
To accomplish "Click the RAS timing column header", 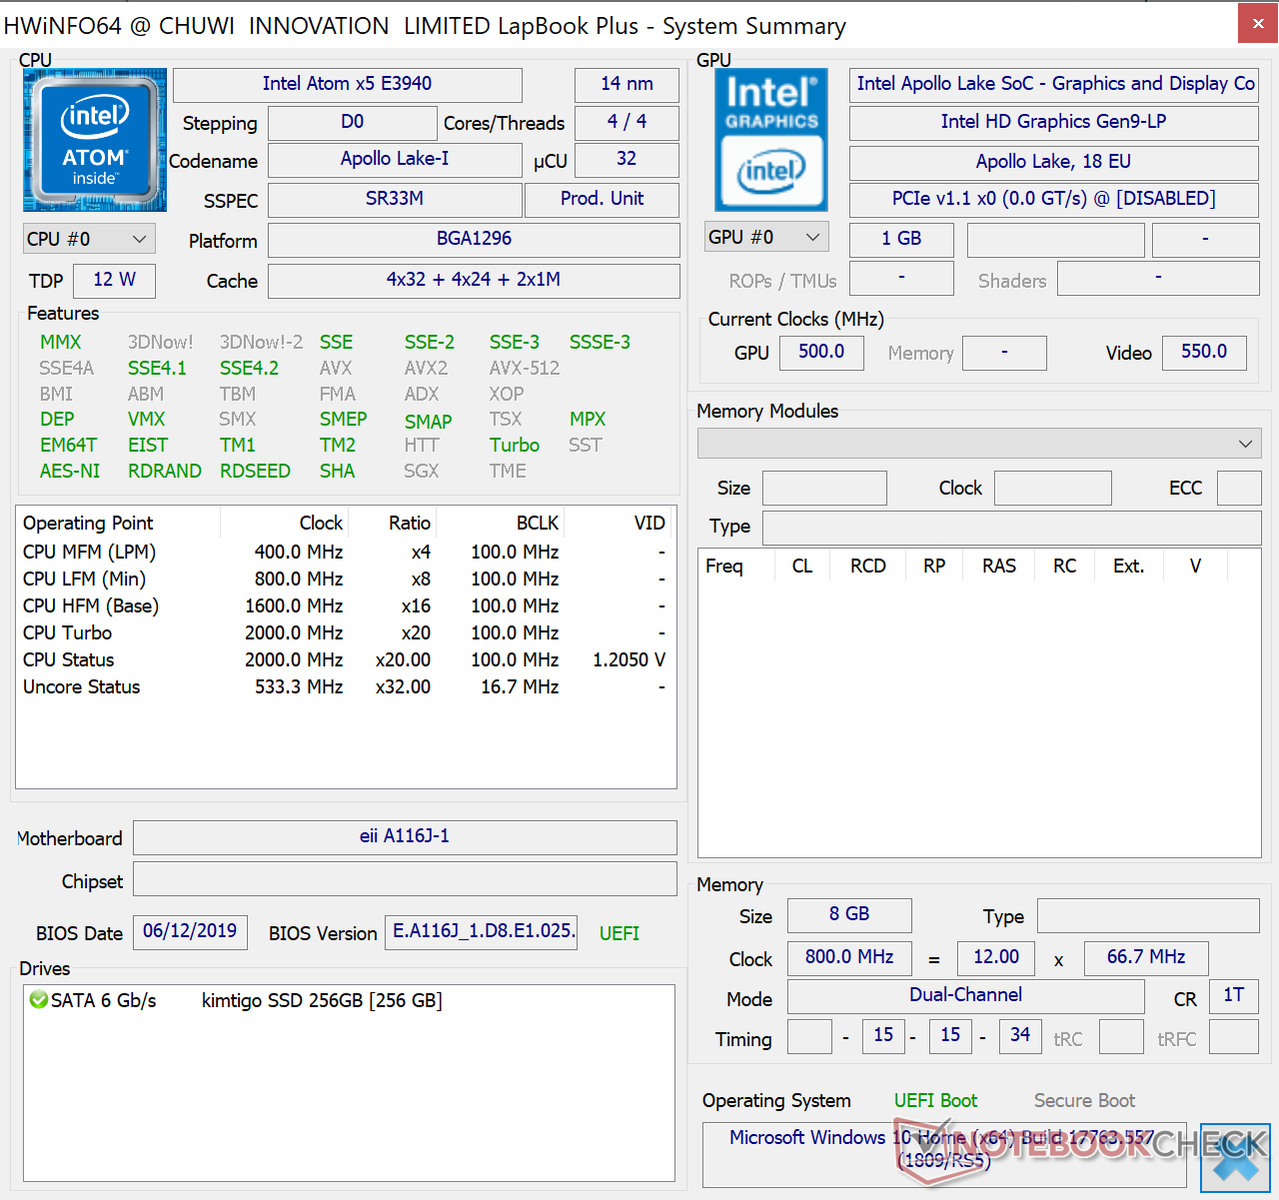I will (999, 566).
